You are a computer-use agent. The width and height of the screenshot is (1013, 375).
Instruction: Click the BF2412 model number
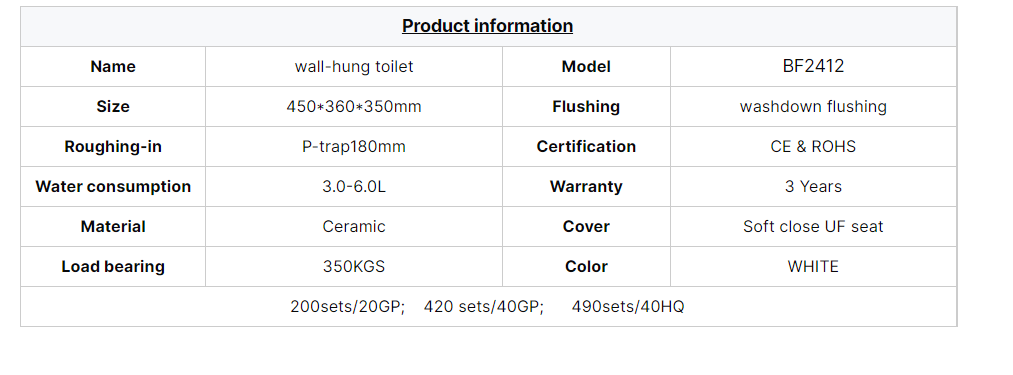tap(813, 67)
